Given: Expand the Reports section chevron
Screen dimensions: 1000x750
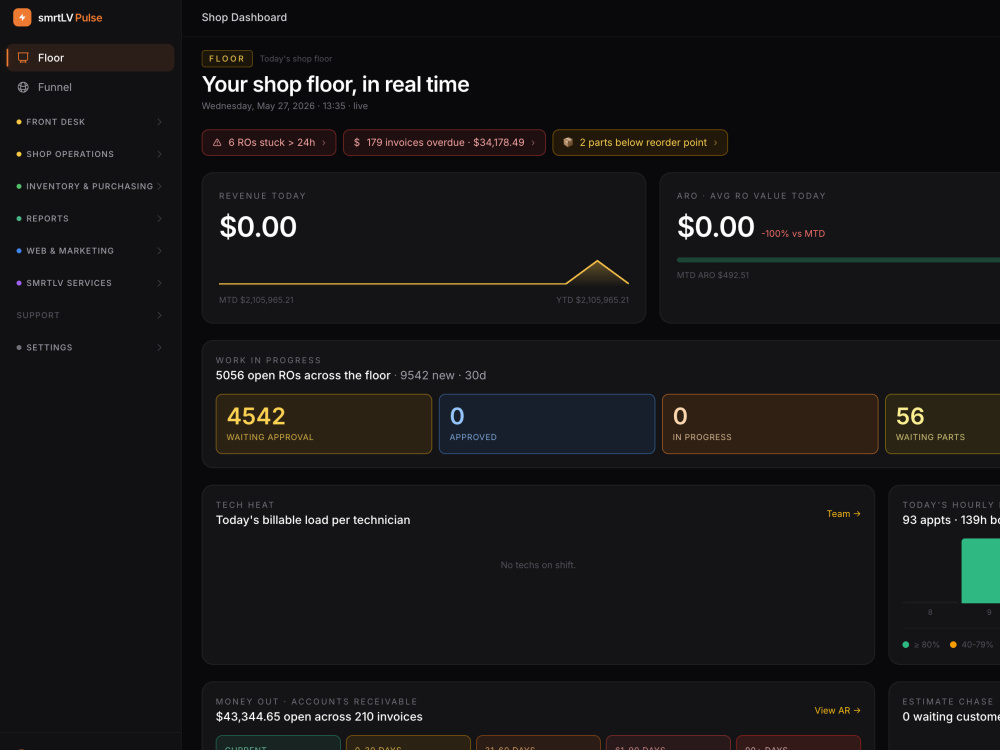Looking at the screenshot, I should pos(159,219).
